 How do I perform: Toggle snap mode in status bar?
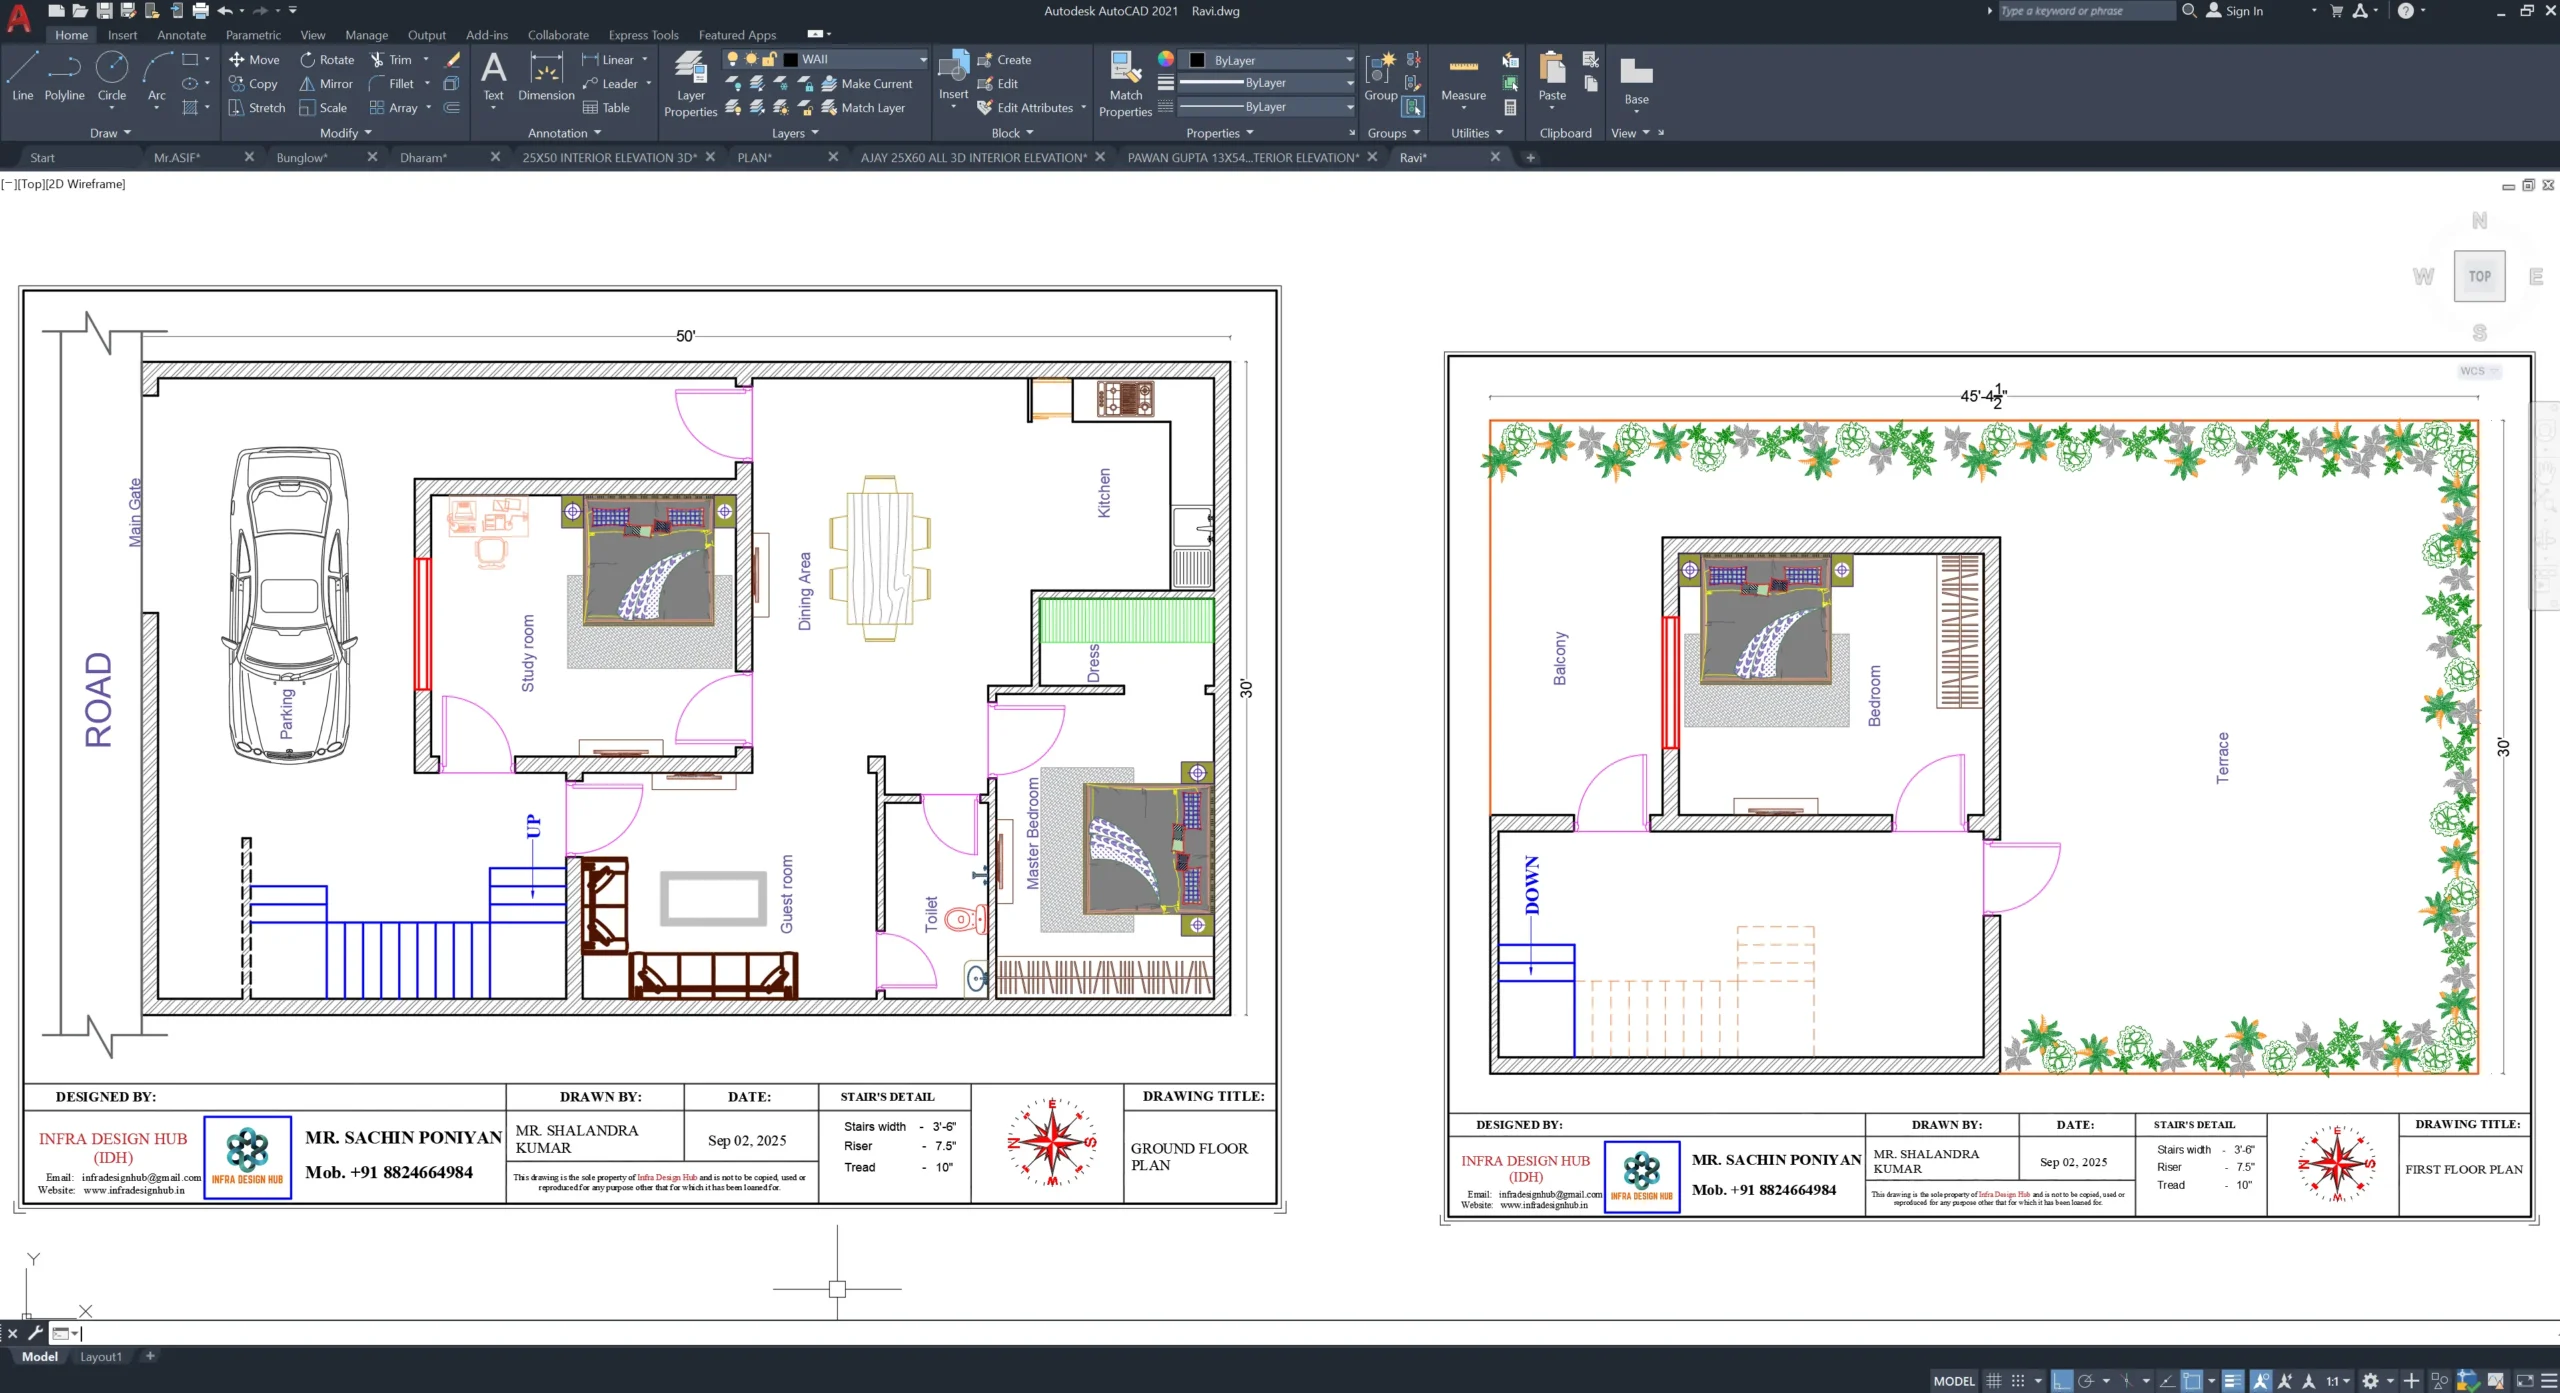click(x=2018, y=1381)
